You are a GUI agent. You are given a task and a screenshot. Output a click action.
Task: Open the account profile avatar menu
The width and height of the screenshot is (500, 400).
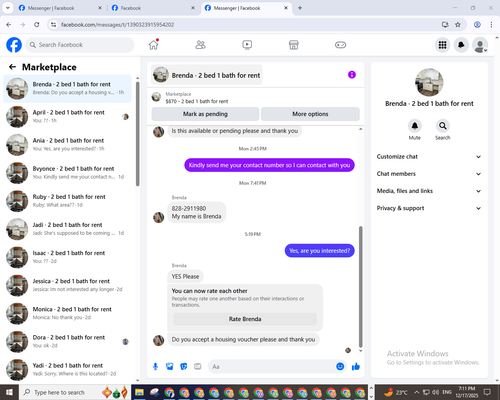point(480,45)
